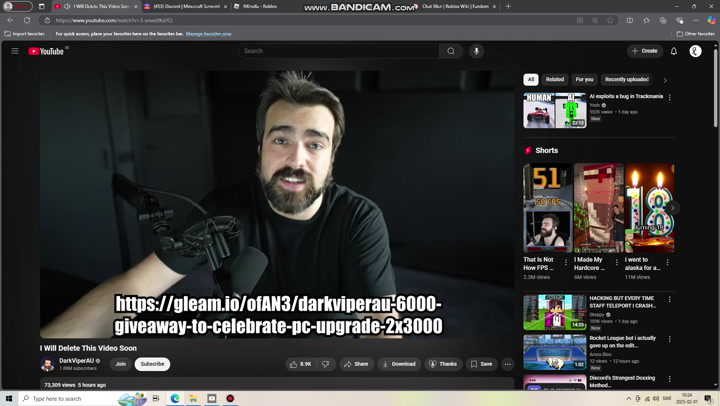This screenshot has height=406, width=720.
Task: Expand the video description box
Action: pos(277,384)
